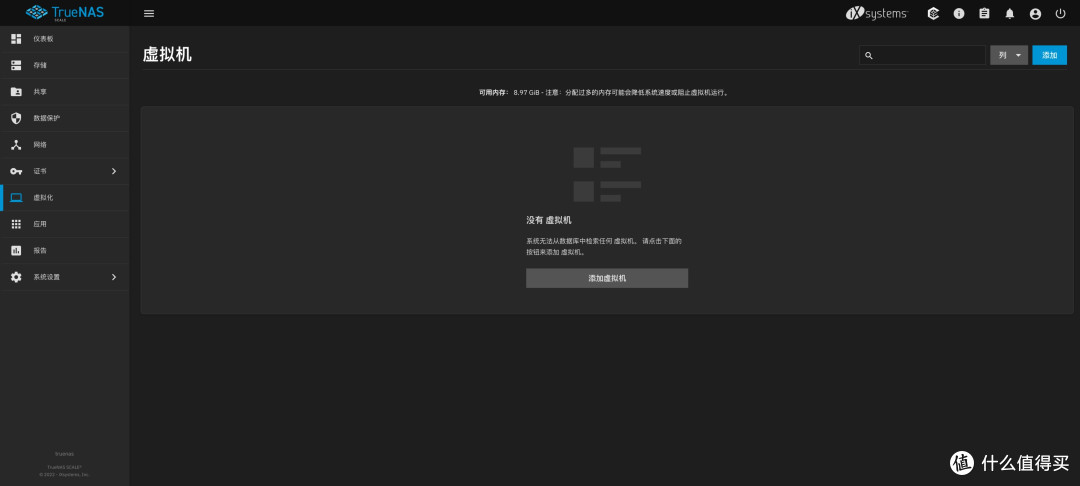Open 网络 network icon in sidebar
1080x486 pixels.
(16, 145)
